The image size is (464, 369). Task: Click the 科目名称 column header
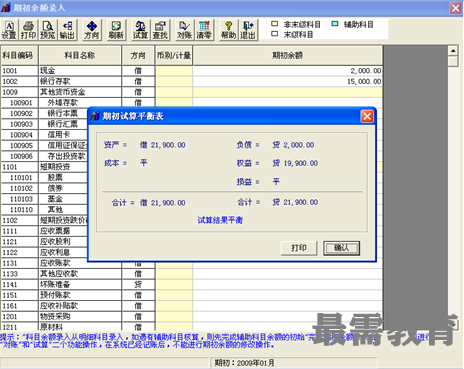[80, 55]
